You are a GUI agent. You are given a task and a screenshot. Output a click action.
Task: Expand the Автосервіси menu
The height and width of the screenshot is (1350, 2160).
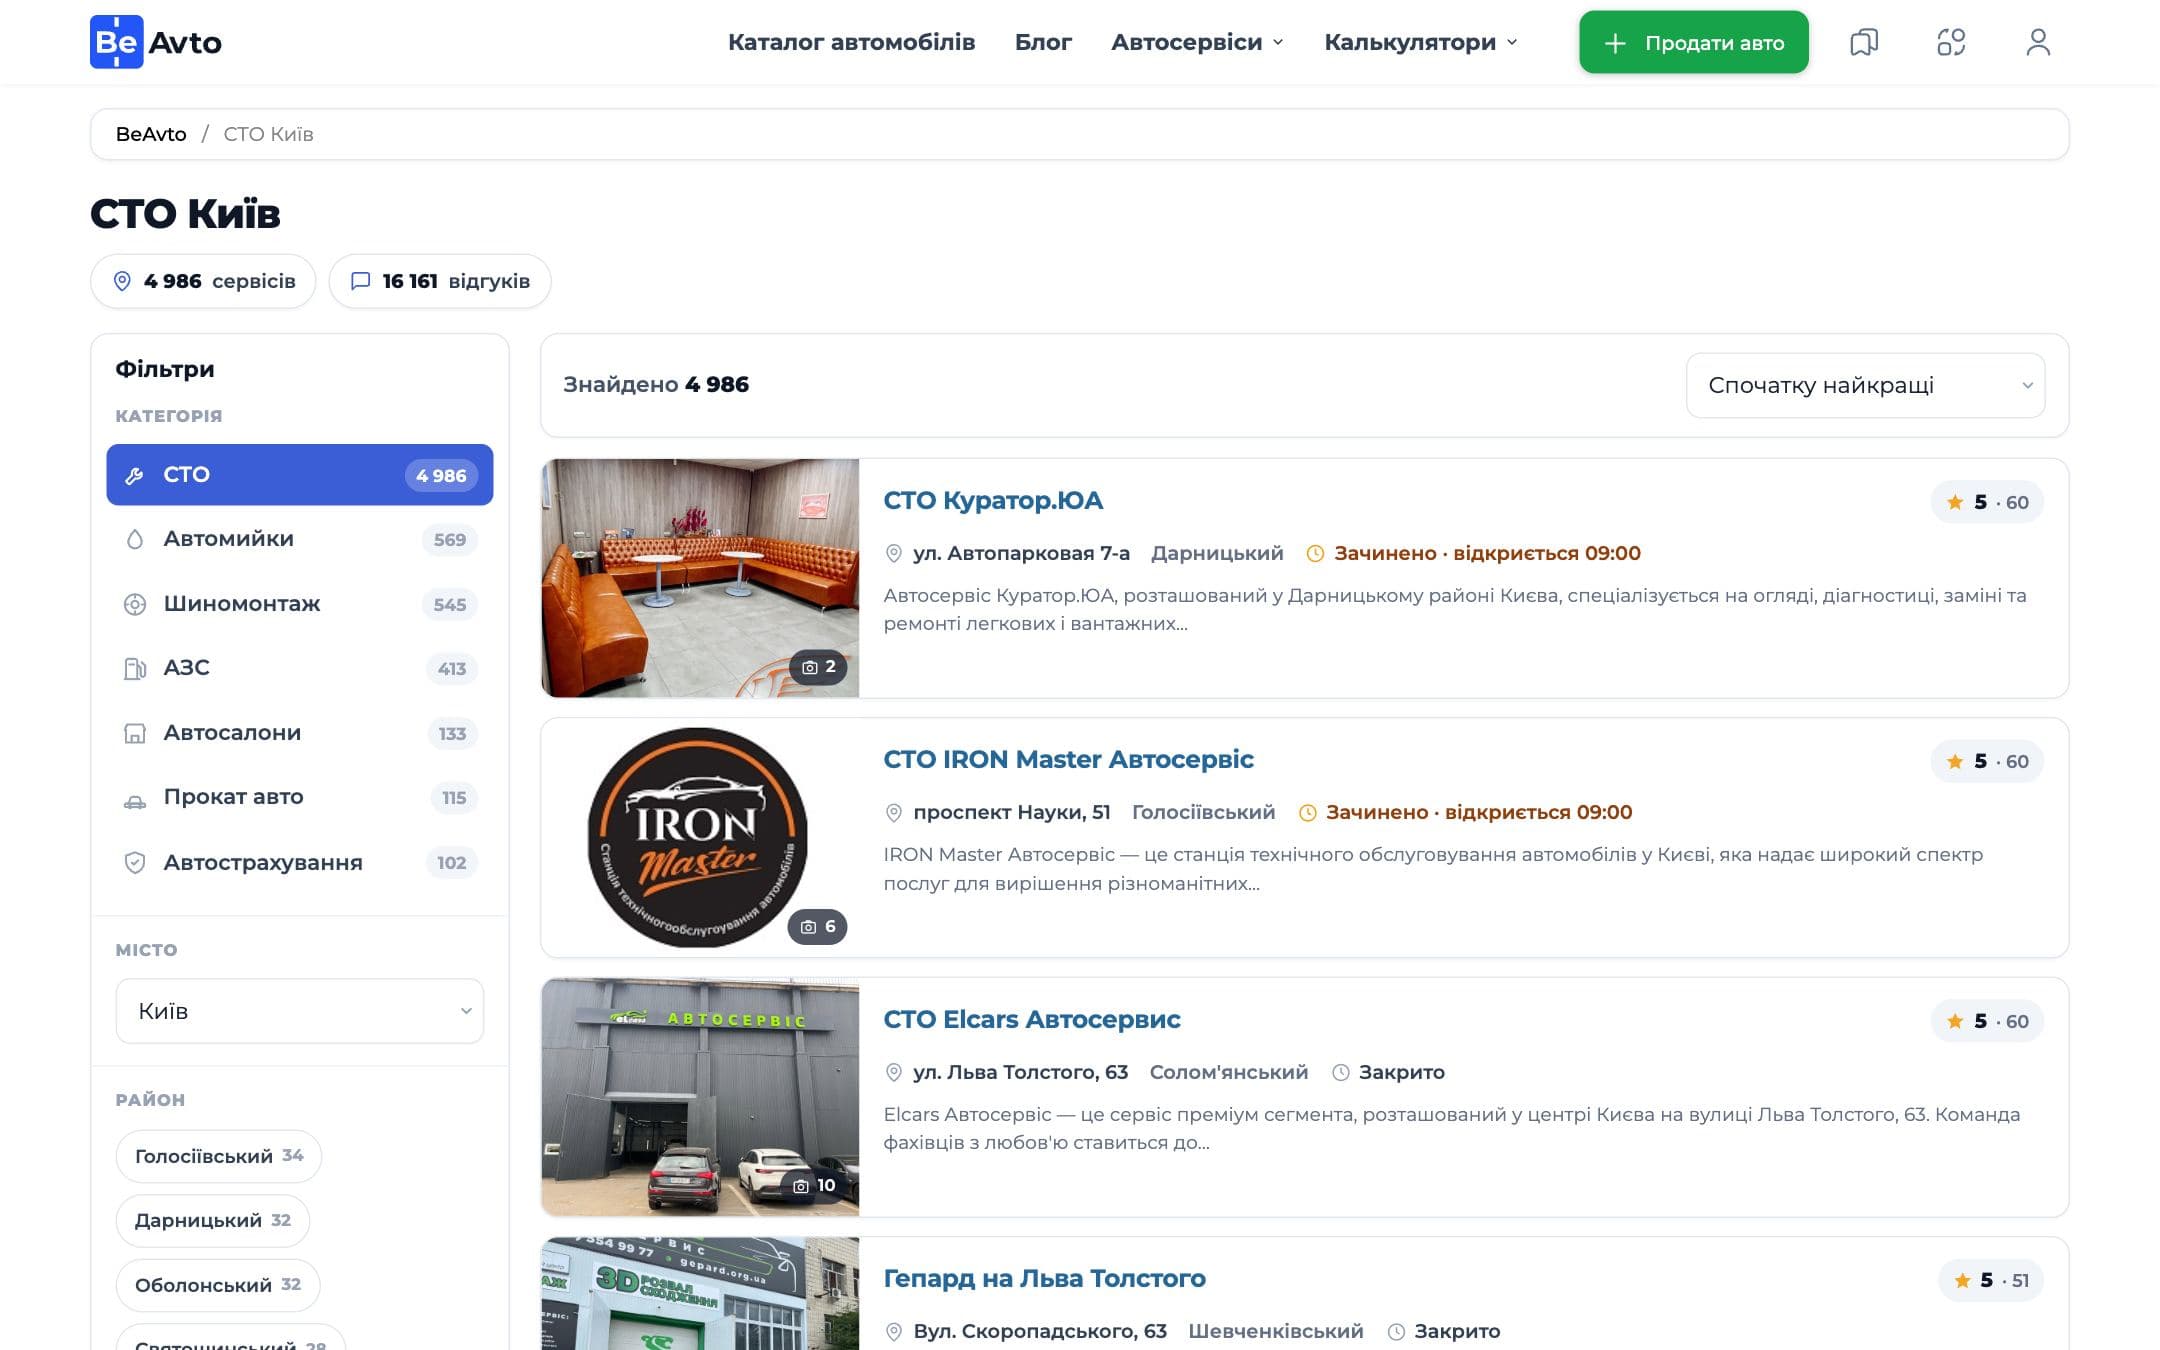(x=1197, y=42)
